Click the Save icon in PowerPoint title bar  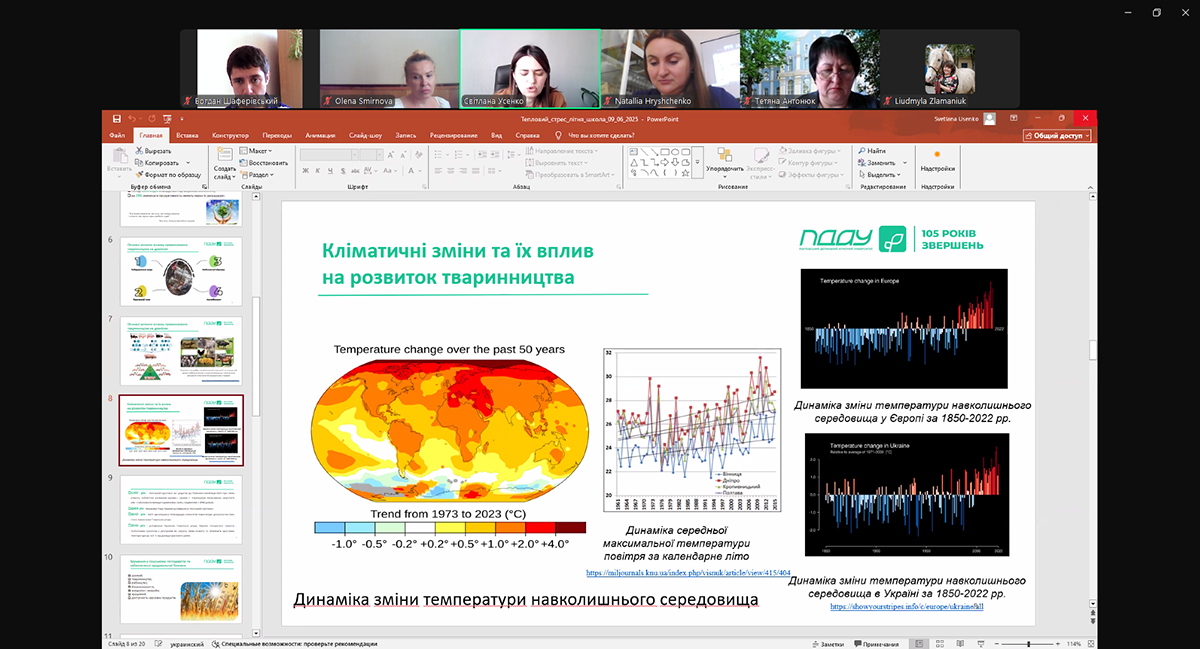tap(117, 119)
